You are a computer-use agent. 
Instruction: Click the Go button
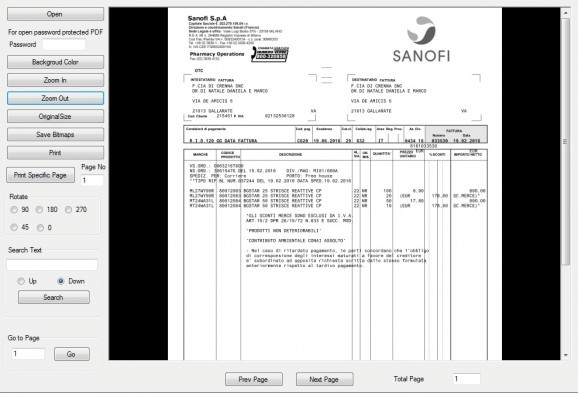72,354
